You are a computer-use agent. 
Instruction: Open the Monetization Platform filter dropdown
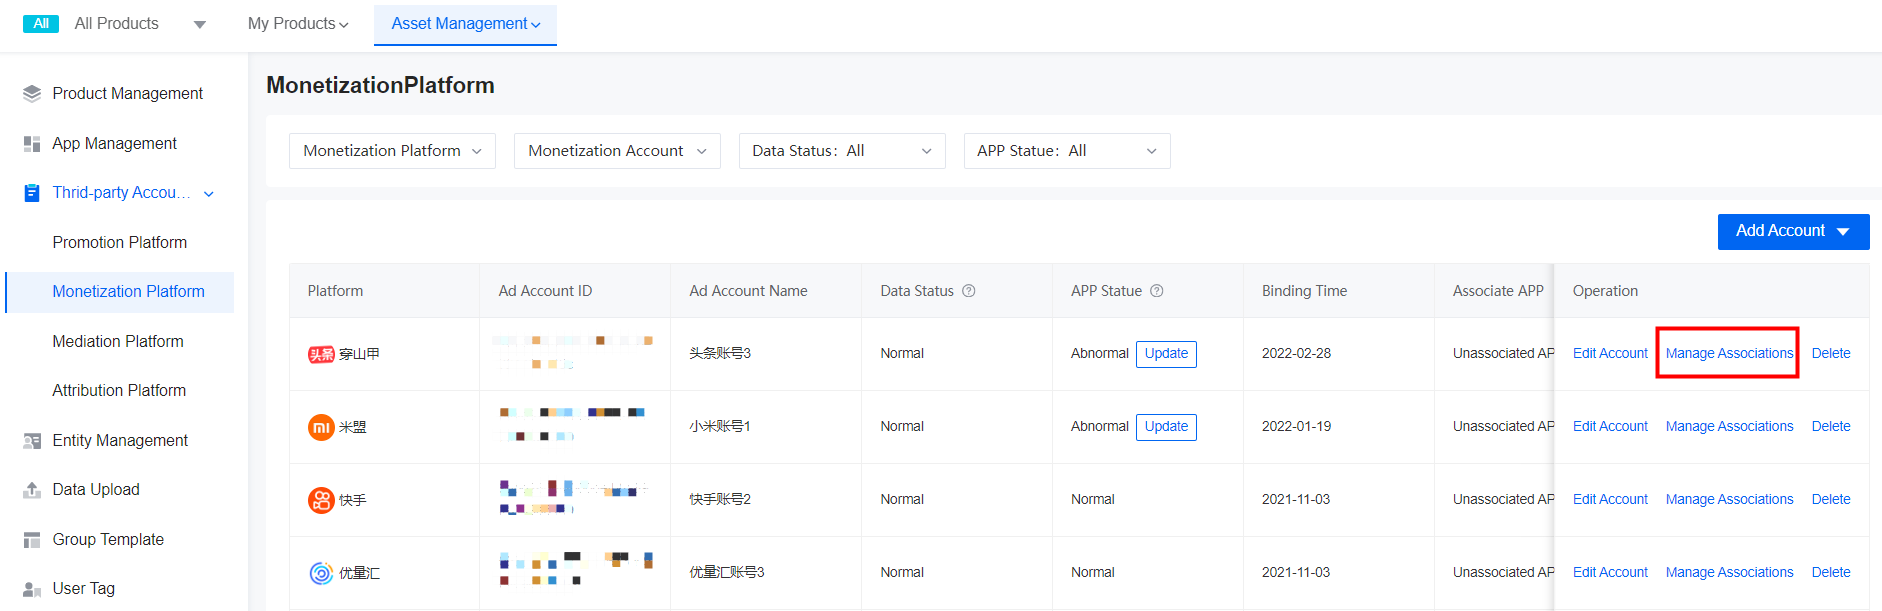(392, 151)
